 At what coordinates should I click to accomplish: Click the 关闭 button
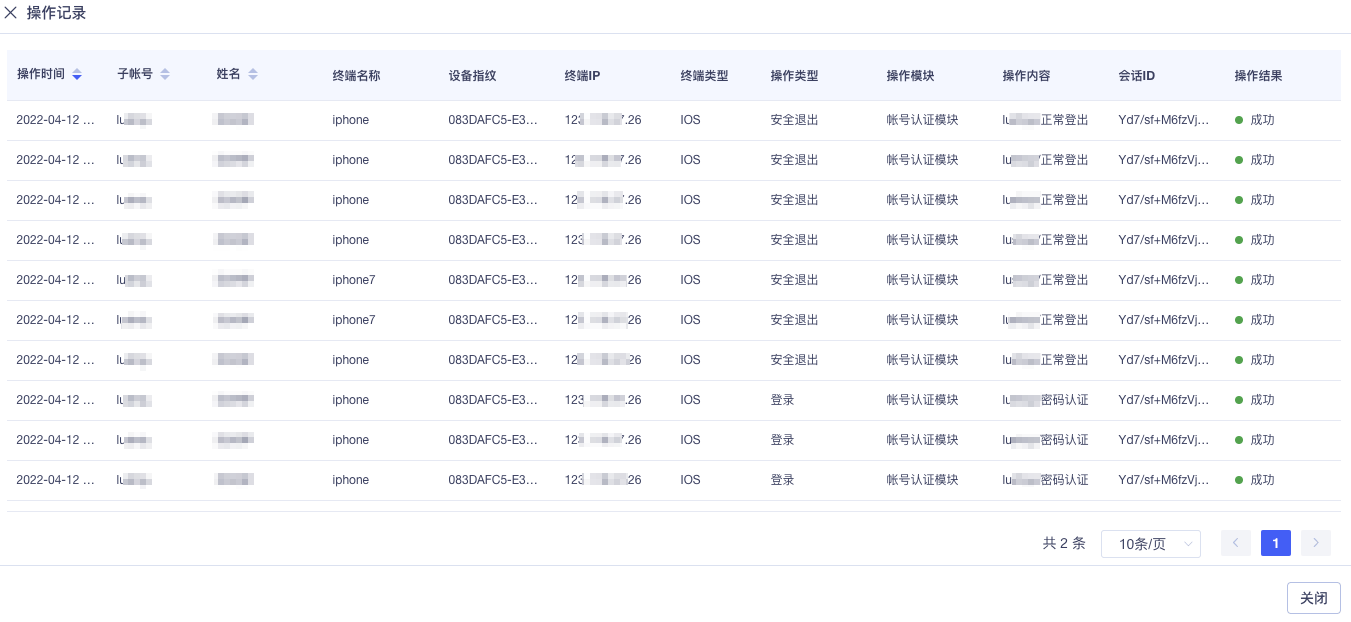(x=1314, y=598)
